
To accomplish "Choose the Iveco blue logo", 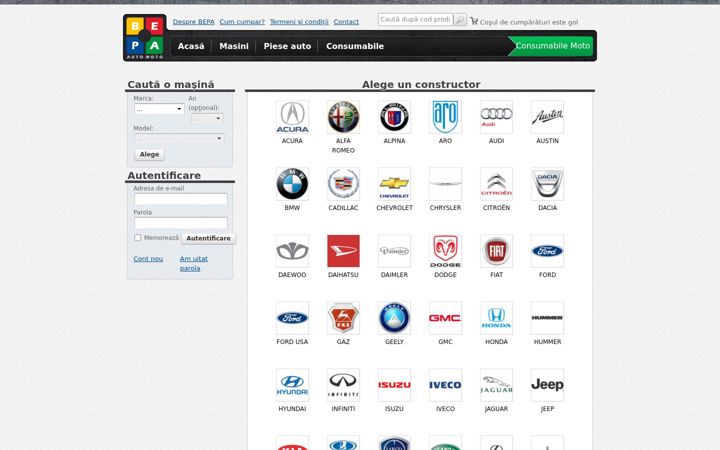I will 445,385.
